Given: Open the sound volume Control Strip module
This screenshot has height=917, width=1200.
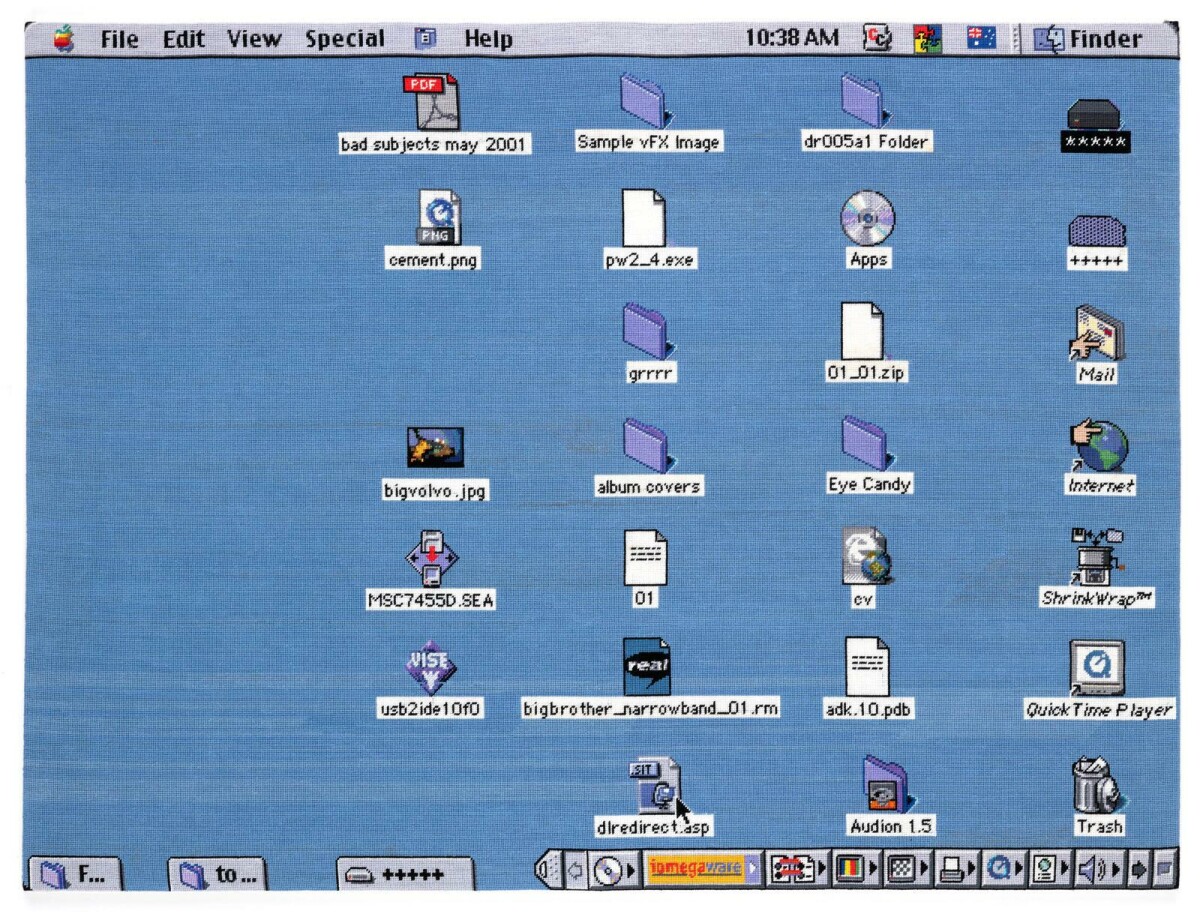Looking at the screenshot, I should point(1099,870).
